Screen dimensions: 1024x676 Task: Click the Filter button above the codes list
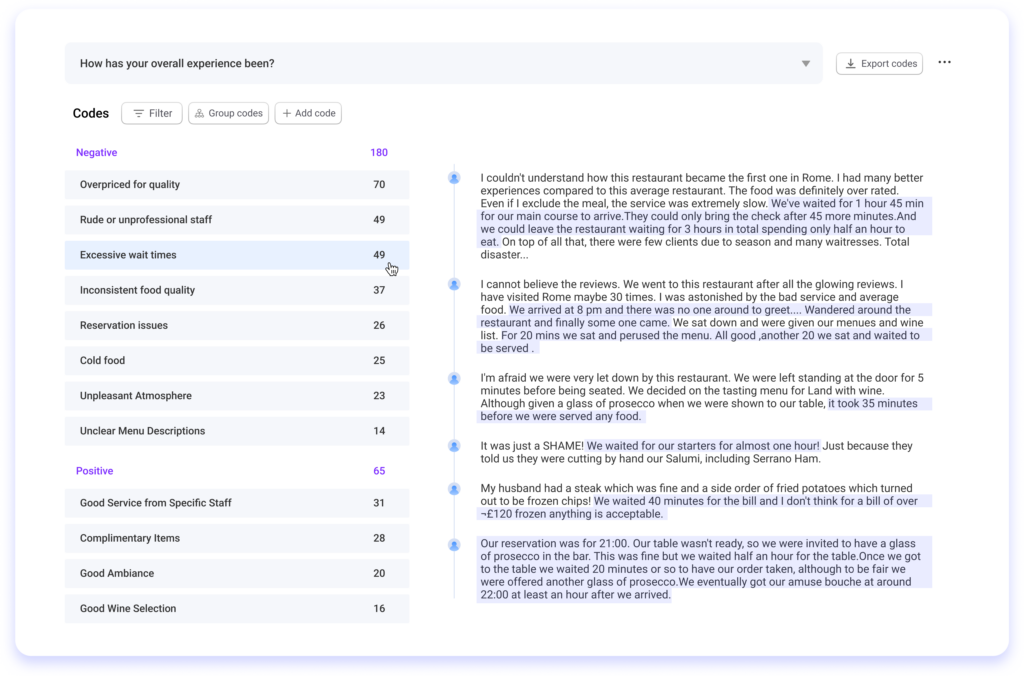pos(151,113)
